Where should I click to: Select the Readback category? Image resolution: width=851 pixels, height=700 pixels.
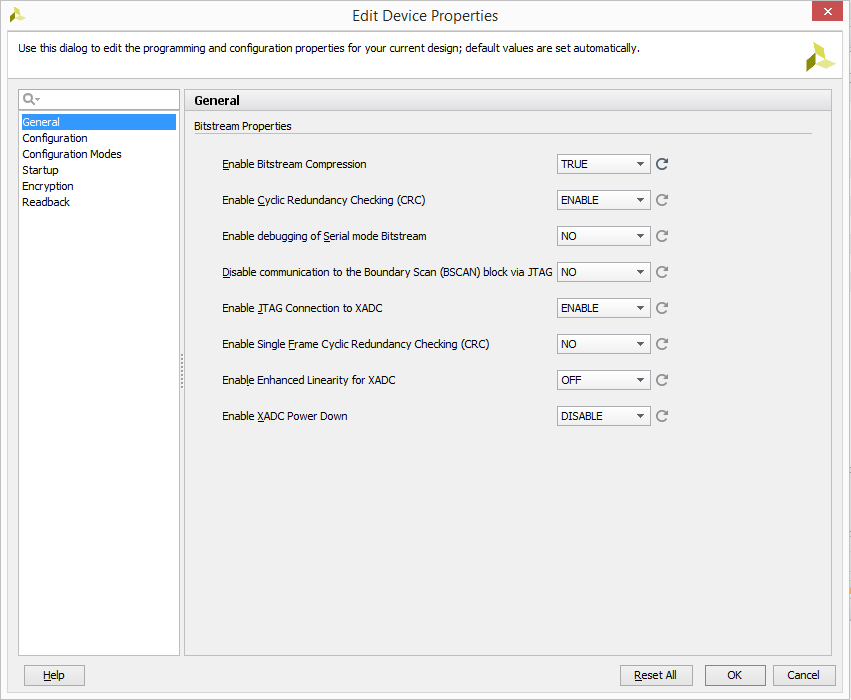tap(98, 202)
